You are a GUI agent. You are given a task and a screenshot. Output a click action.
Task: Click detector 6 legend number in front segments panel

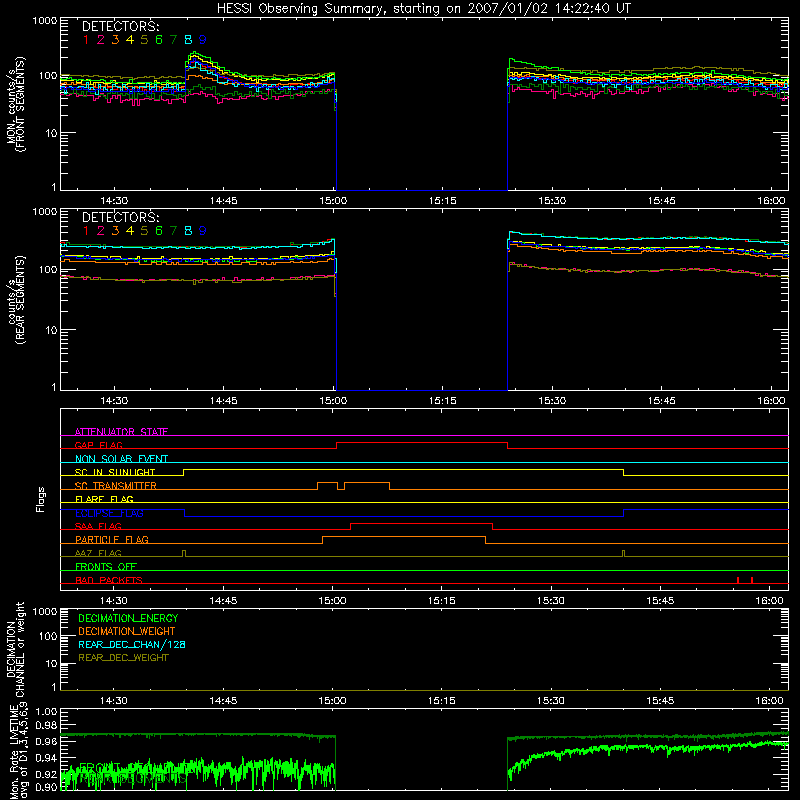(x=159, y=40)
